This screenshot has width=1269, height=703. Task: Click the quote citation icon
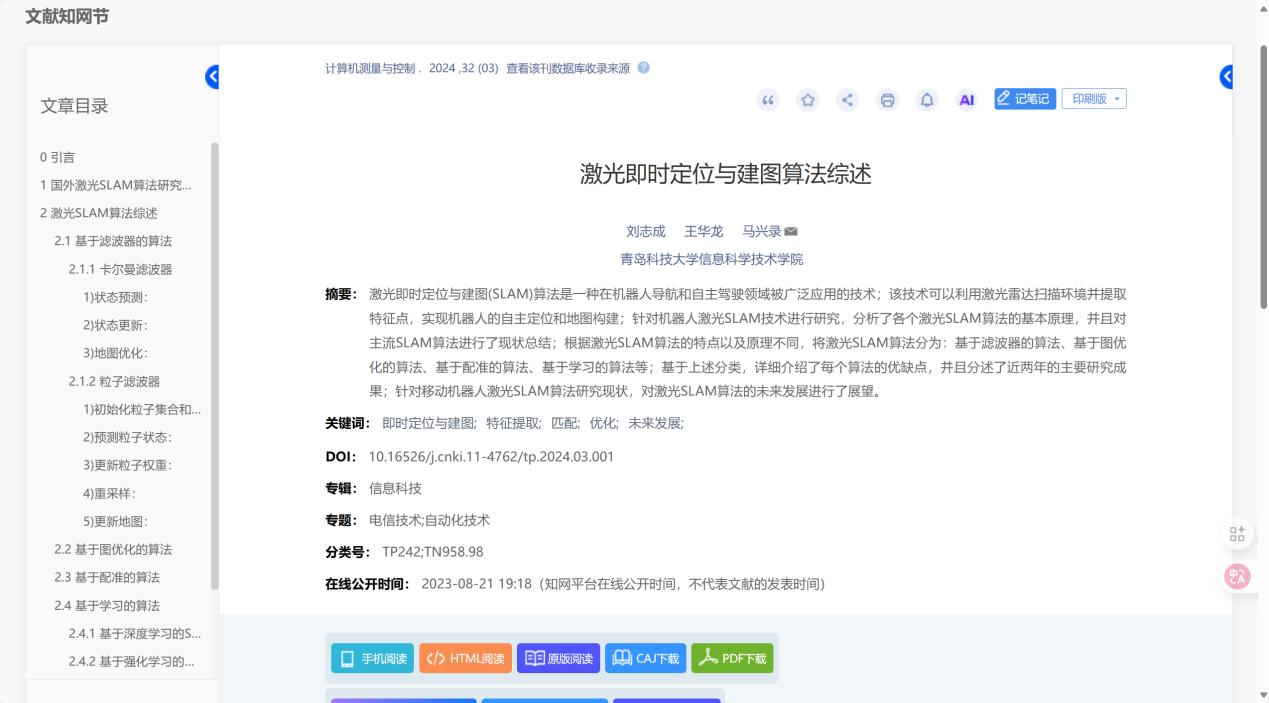pos(767,100)
